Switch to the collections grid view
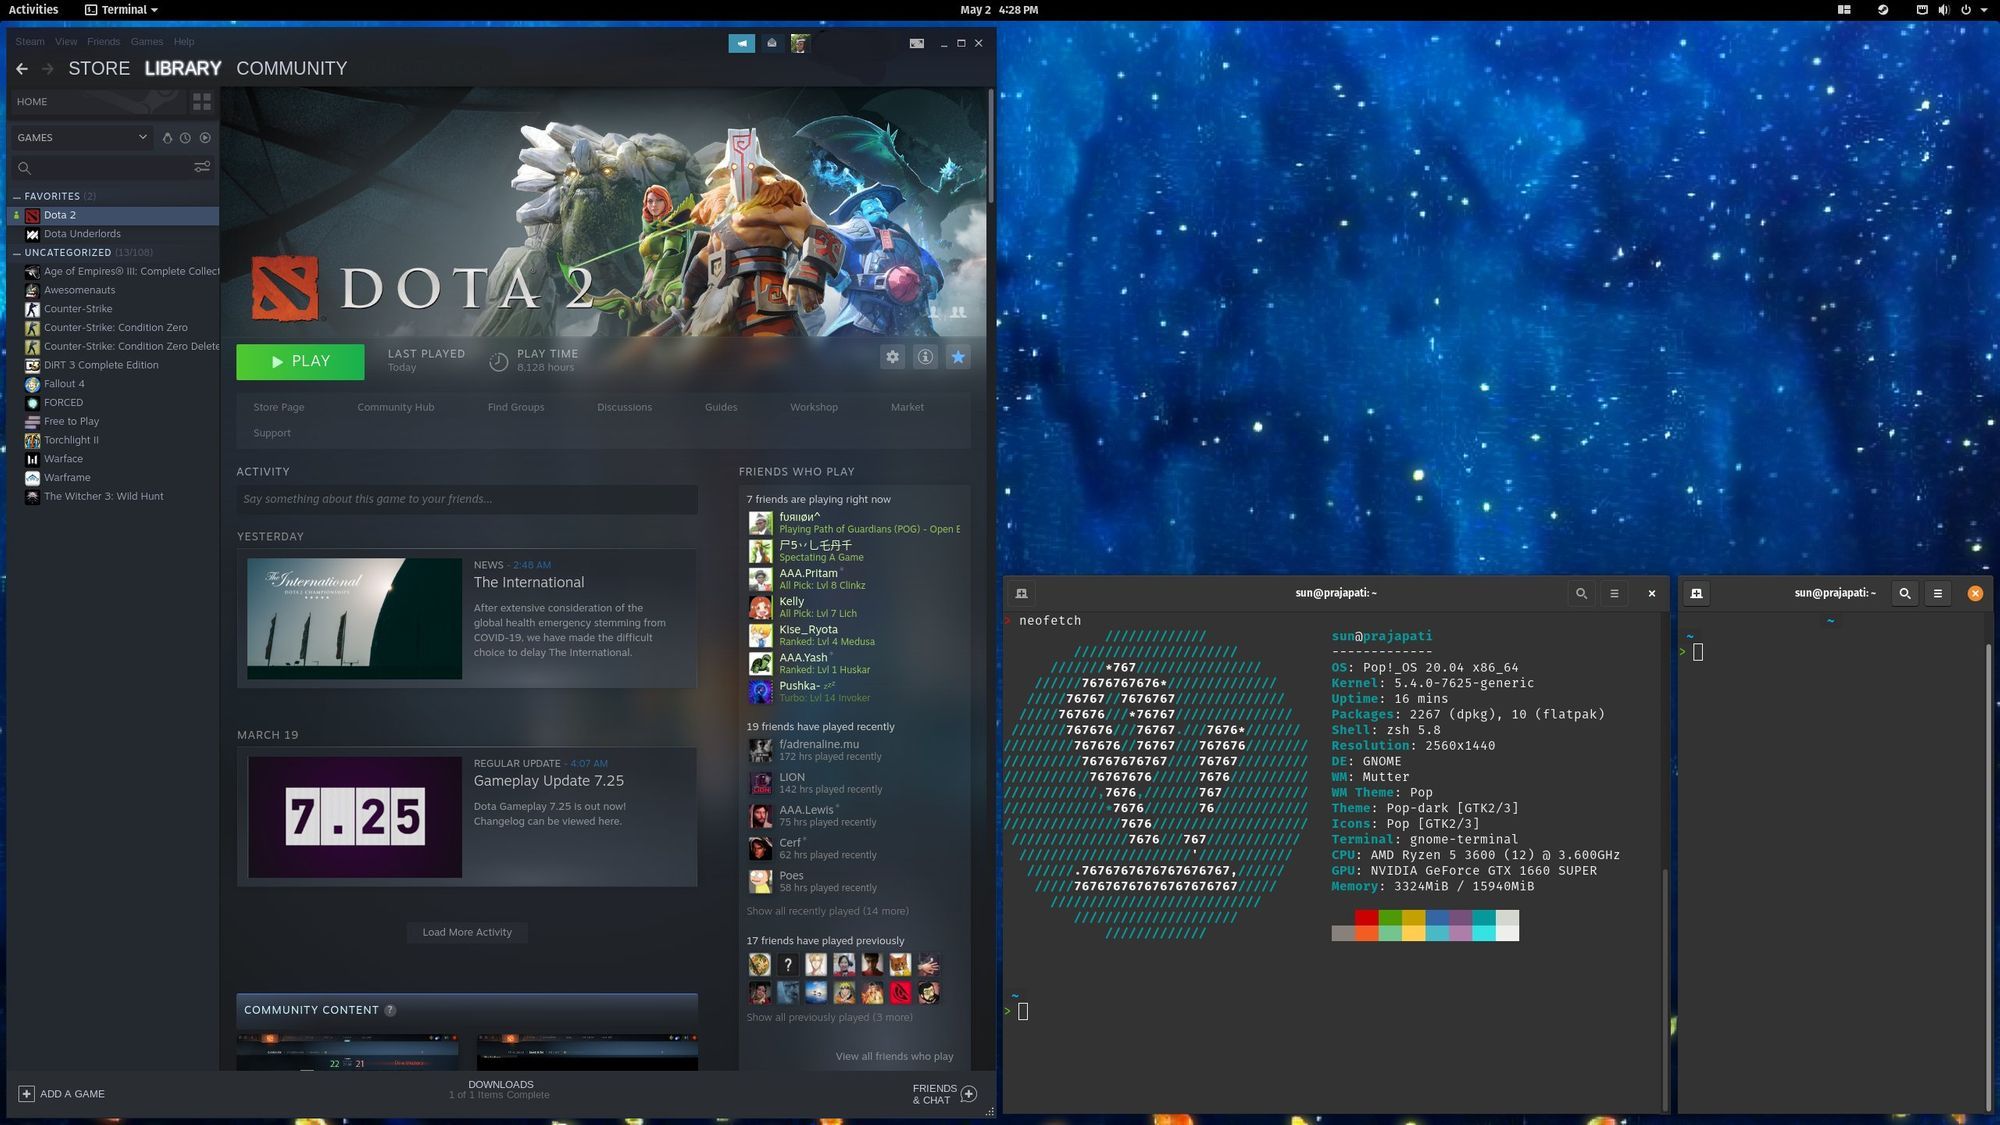The height and width of the screenshot is (1125, 2000). coord(202,102)
